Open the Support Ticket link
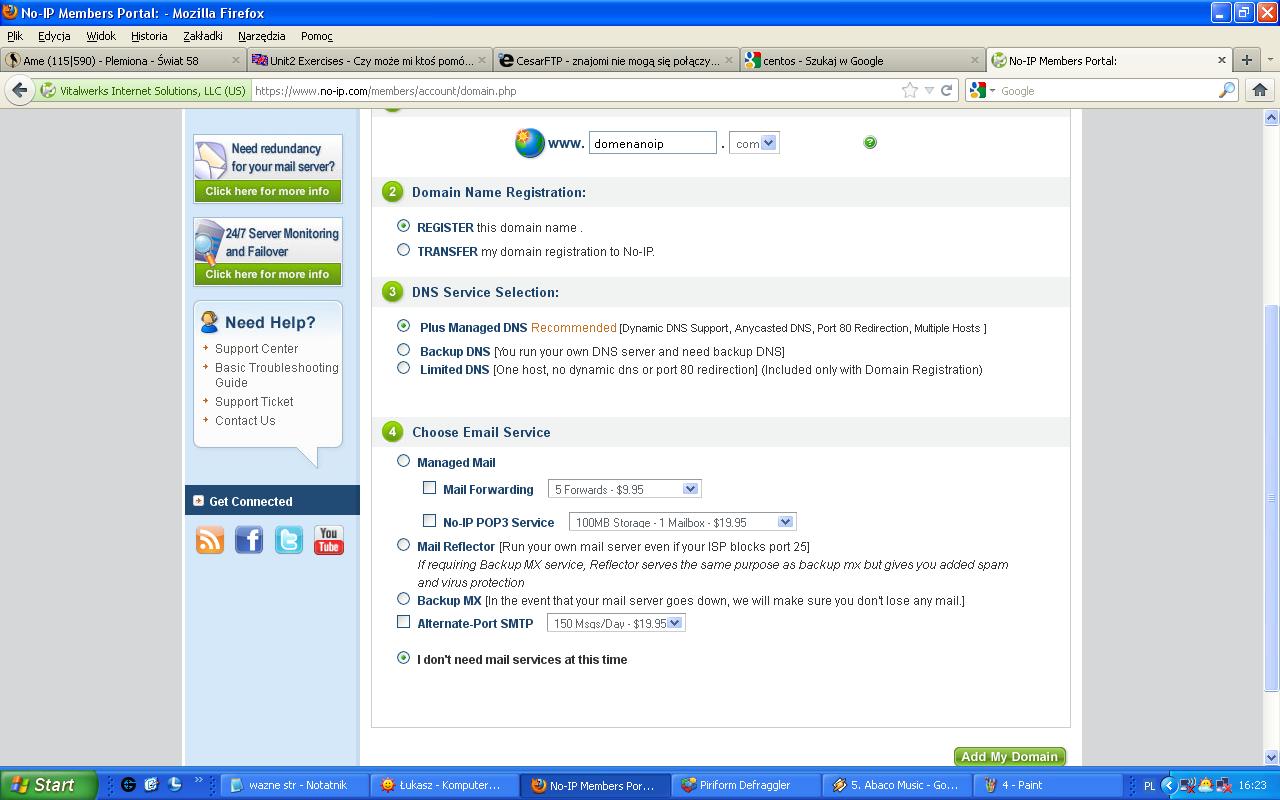 click(254, 402)
